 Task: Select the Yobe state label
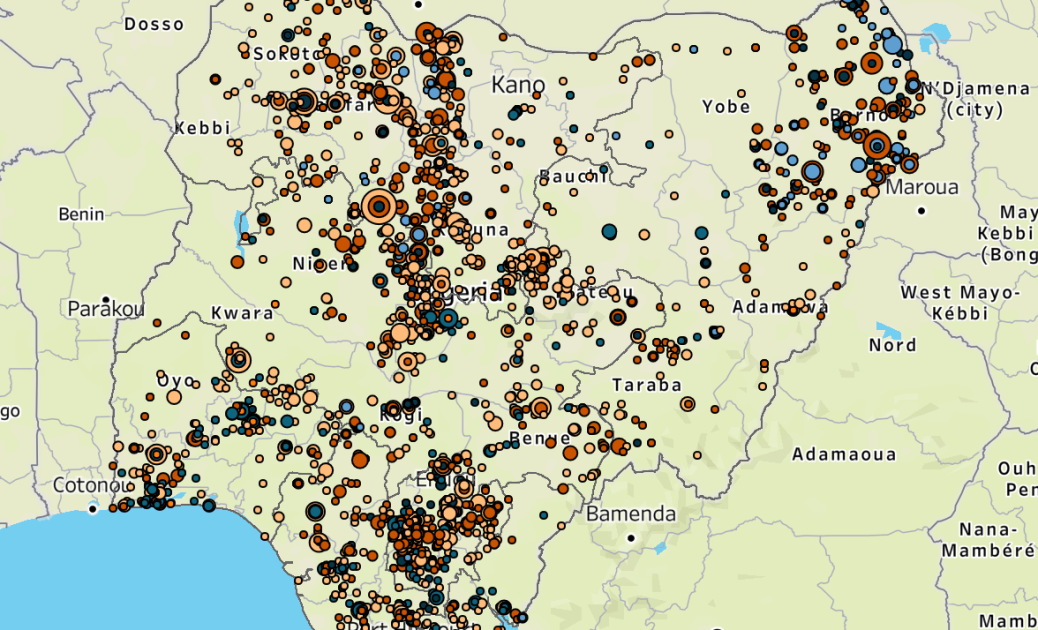pos(726,106)
